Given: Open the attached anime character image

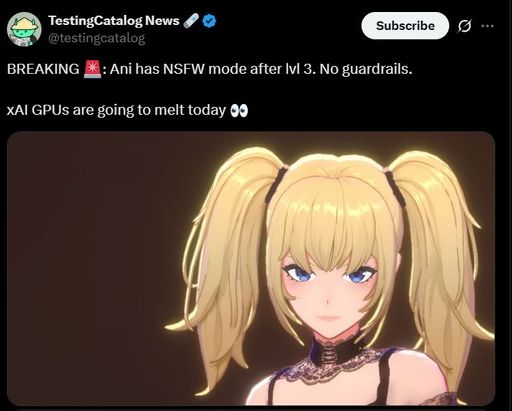Looking at the screenshot, I should click(x=251, y=268).
